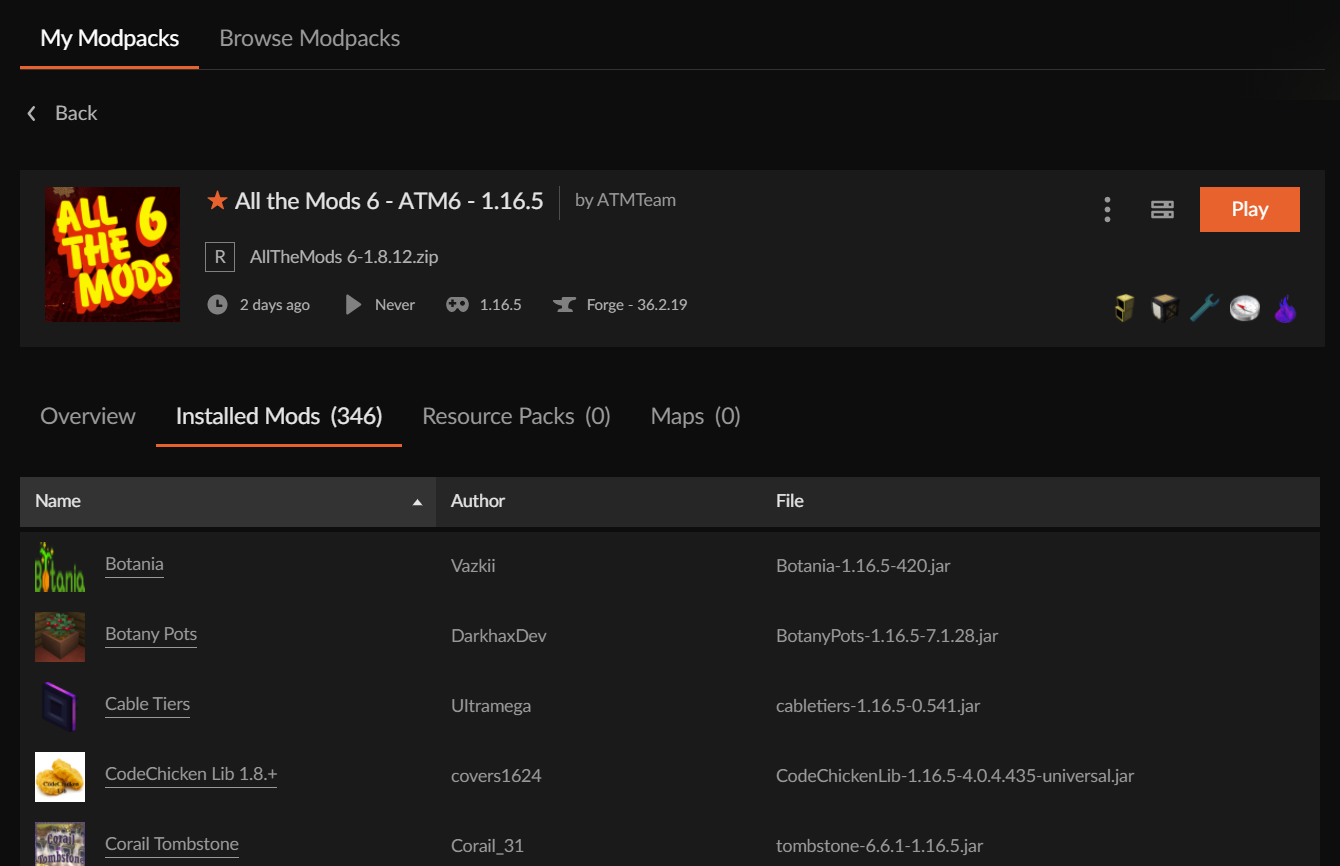1340x866 pixels.
Task: Click author name Vazkii
Action: coord(473,566)
